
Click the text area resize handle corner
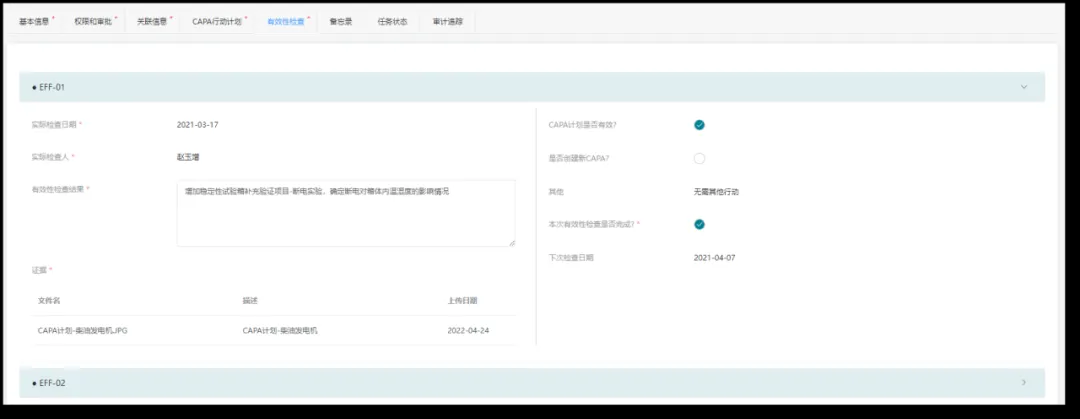point(512,243)
